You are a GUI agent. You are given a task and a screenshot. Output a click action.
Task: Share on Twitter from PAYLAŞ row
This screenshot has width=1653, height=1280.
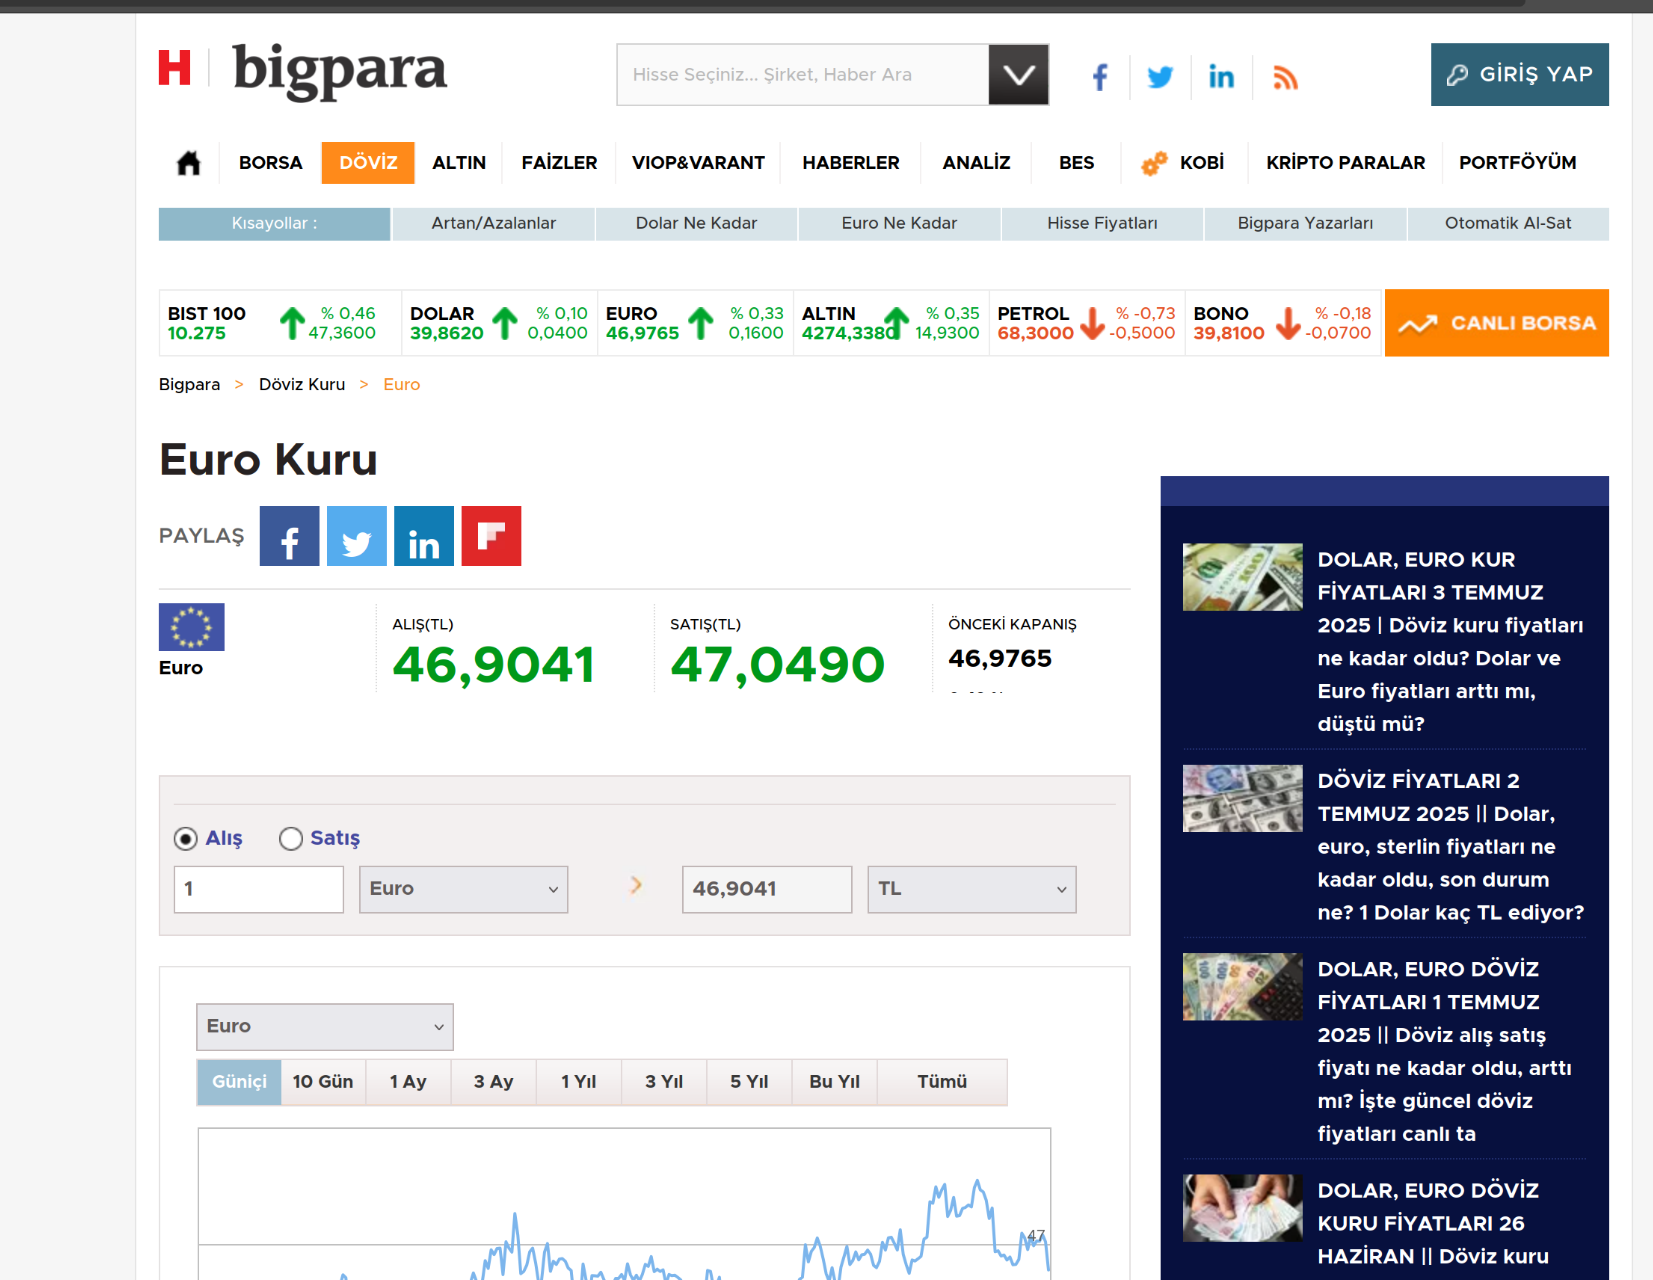[x=357, y=536]
